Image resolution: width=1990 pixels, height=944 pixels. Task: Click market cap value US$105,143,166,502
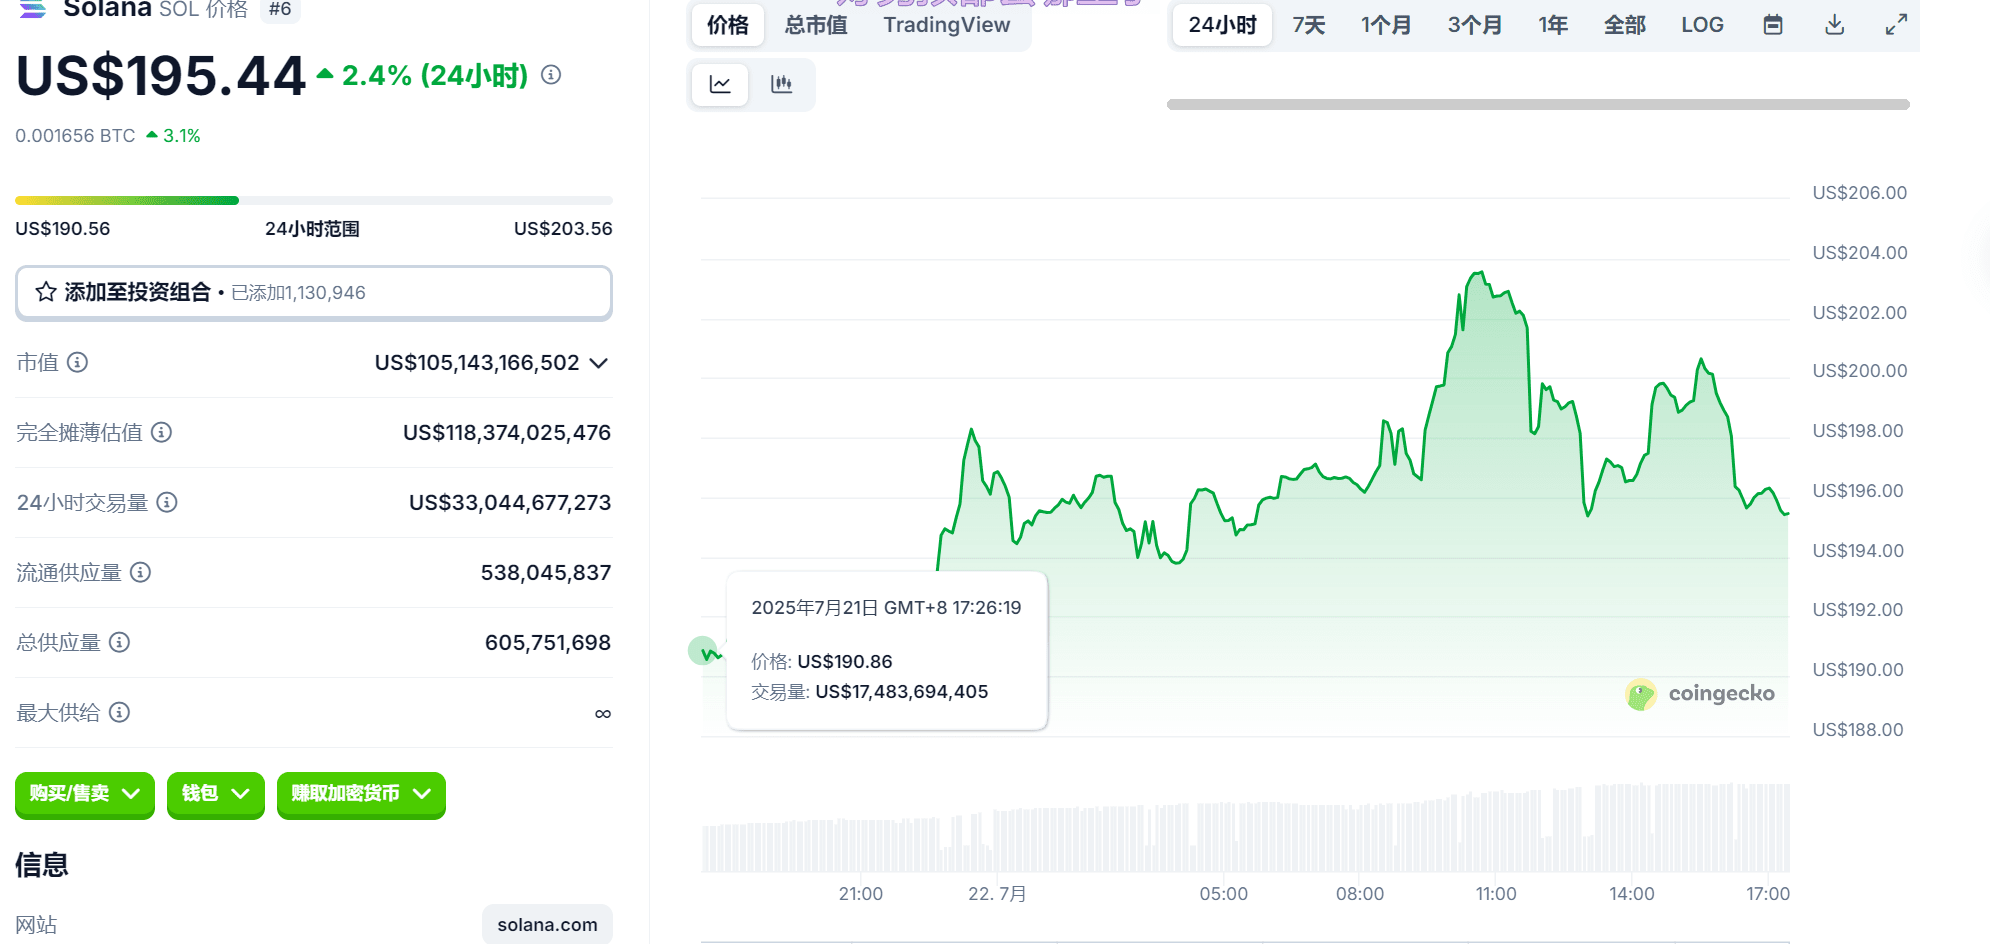(x=477, y=363)
